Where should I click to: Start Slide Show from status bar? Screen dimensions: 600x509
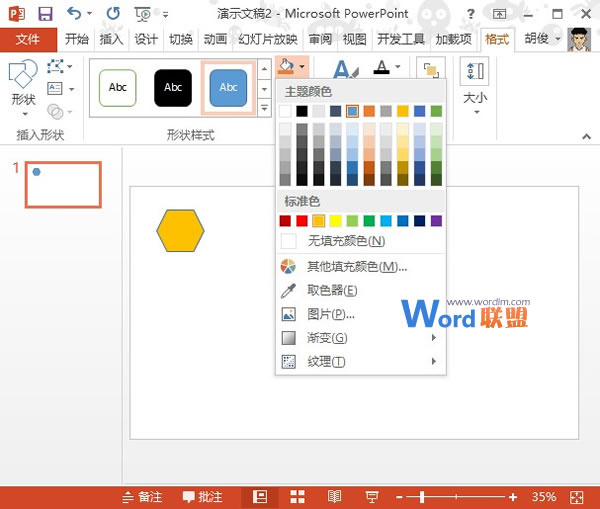click(372, 497)
